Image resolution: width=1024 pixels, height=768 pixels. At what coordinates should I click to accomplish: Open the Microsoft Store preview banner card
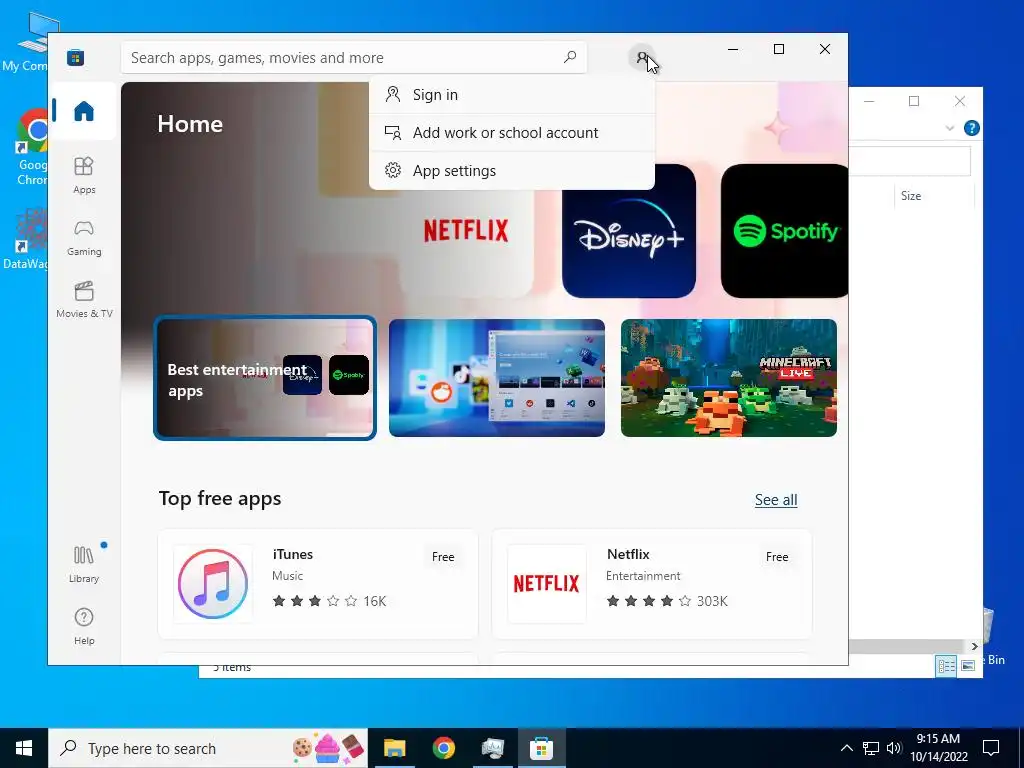(x=496, y=377)
